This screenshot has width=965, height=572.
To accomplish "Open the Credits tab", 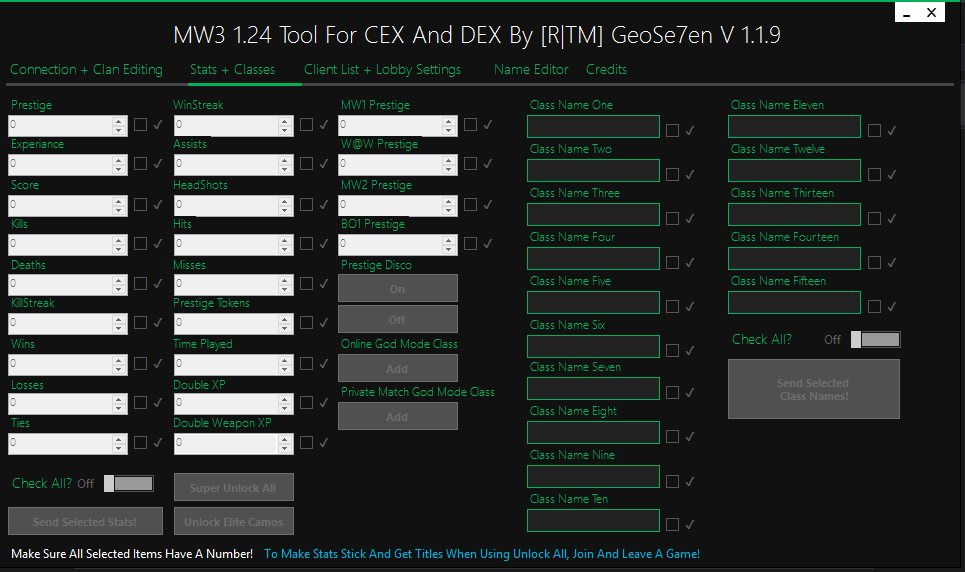I will [606, 70].
